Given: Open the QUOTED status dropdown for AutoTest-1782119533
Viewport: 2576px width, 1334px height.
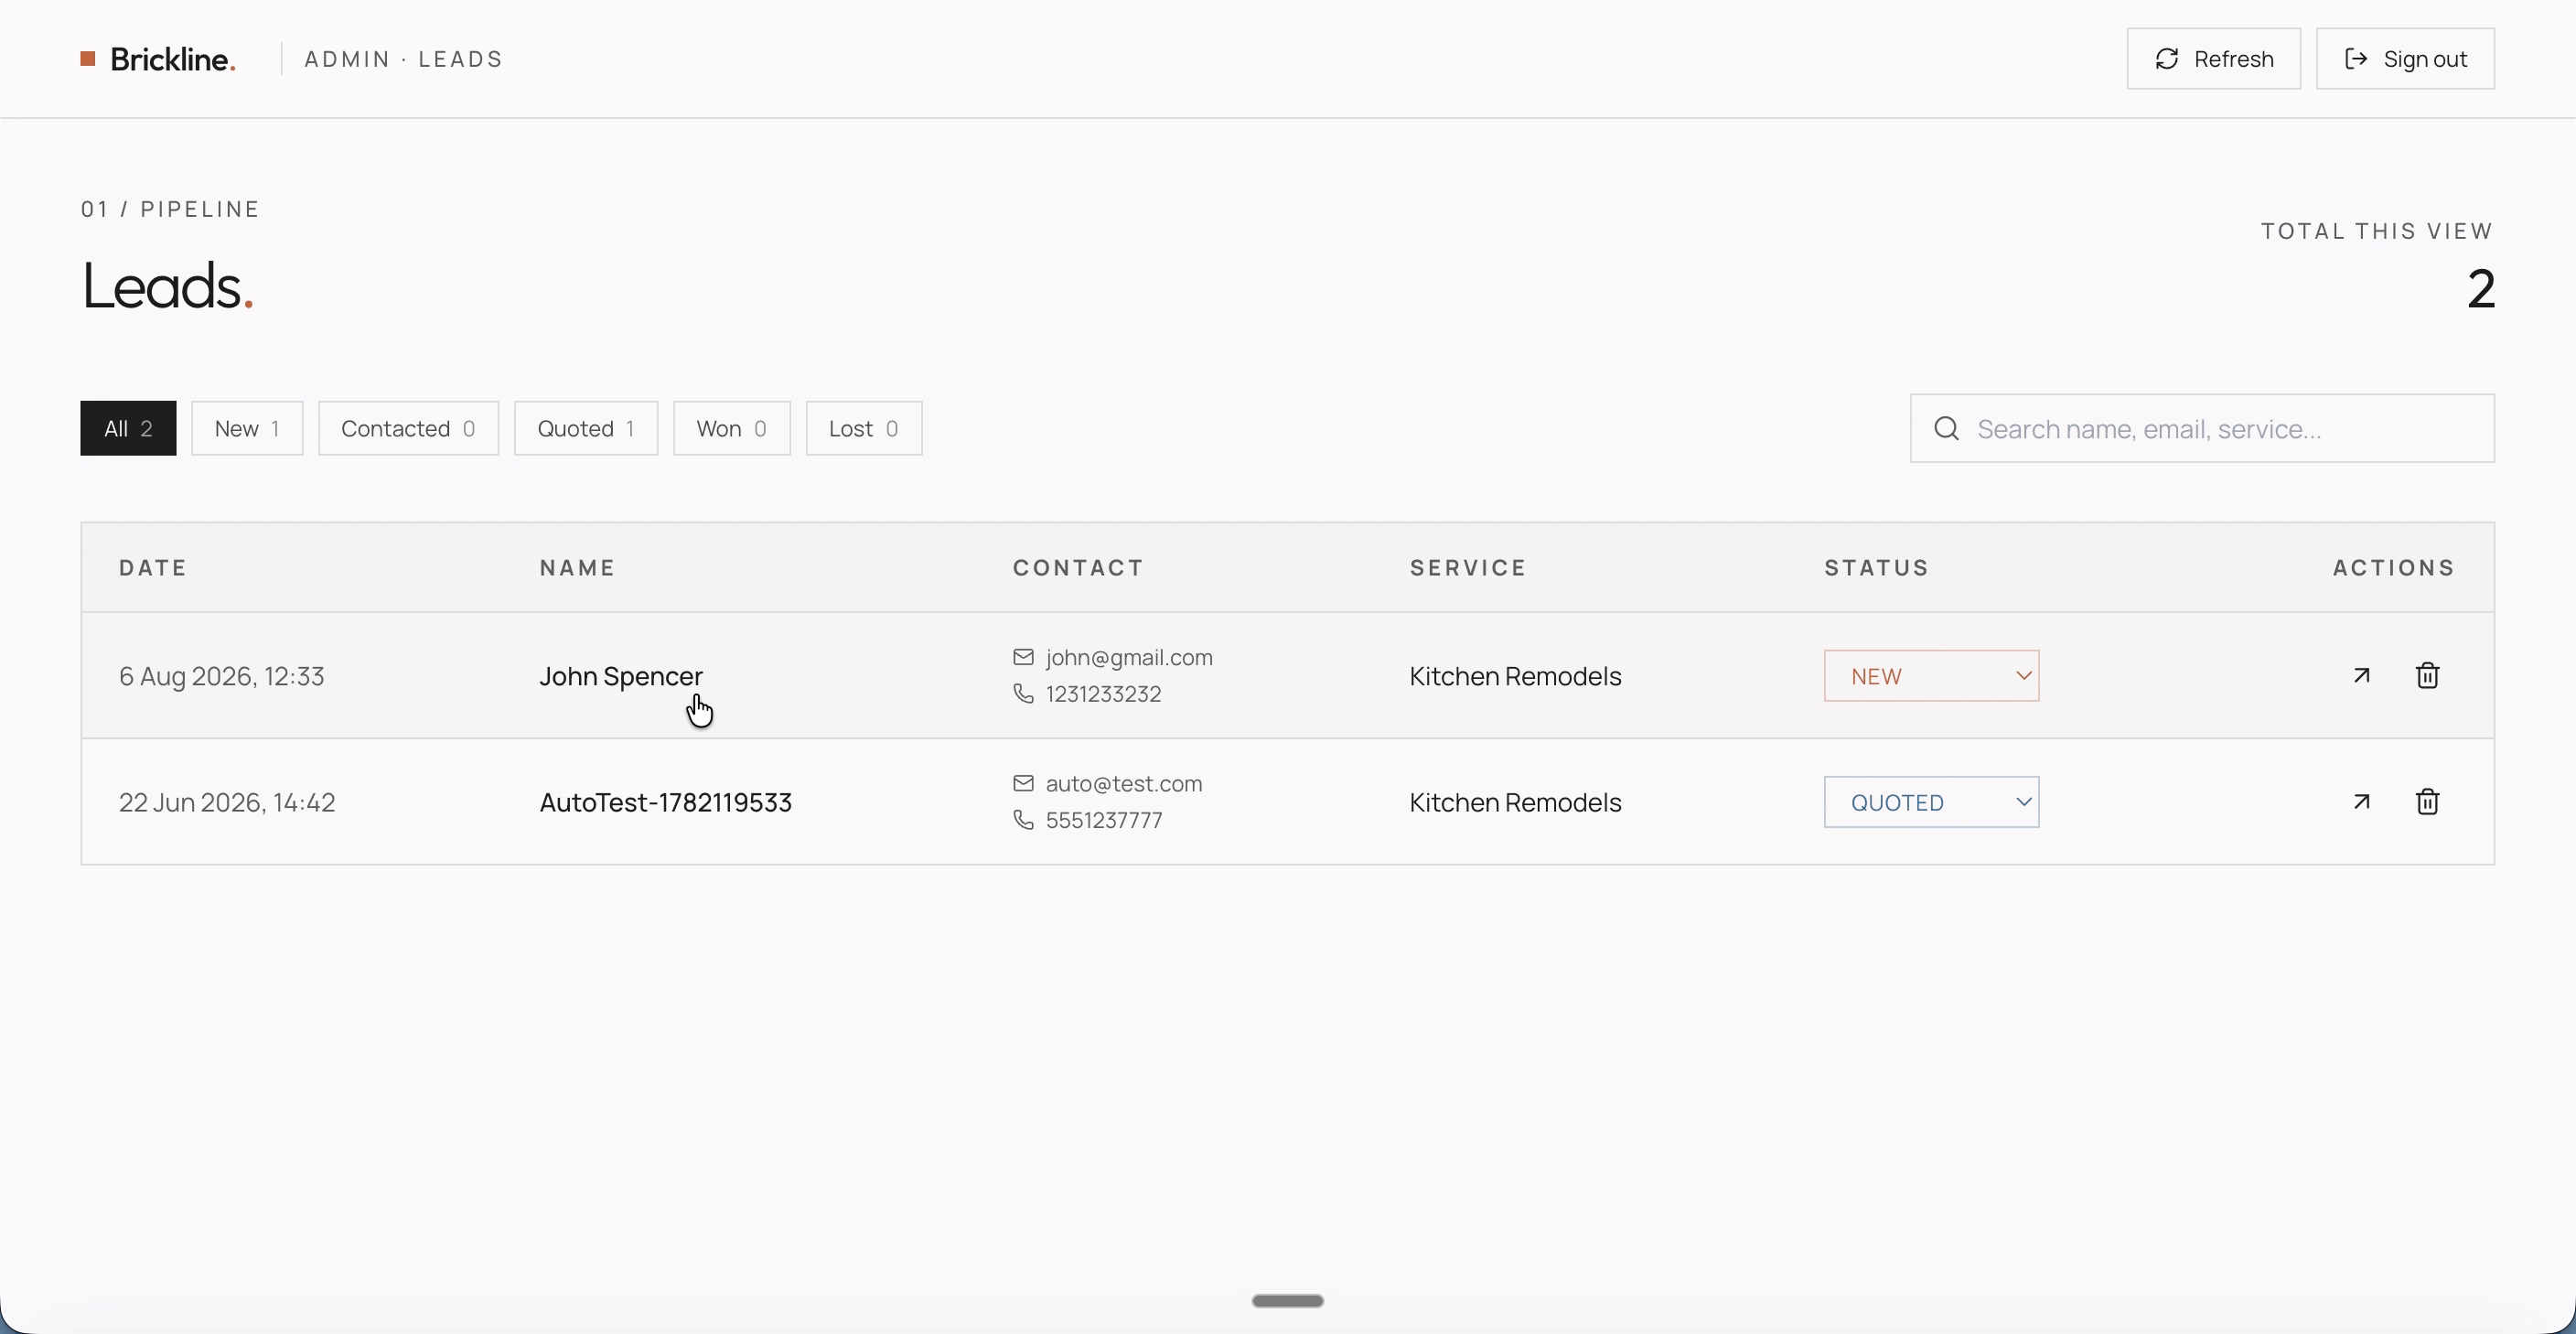Looking at the screenshot, I should [1931, 802].
